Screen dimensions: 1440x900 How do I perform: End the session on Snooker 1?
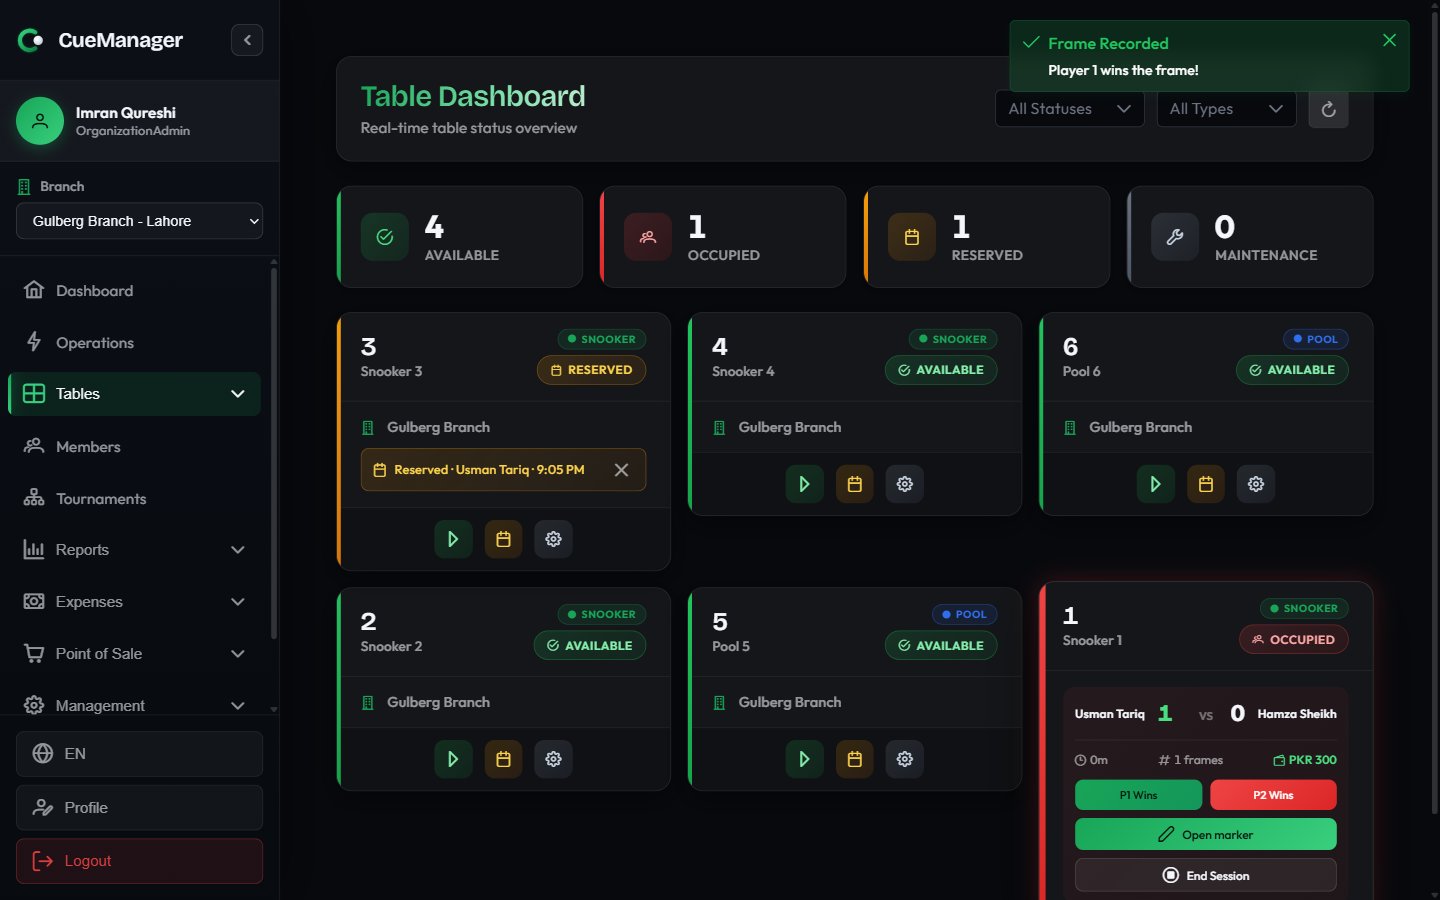pos(1205,875)
